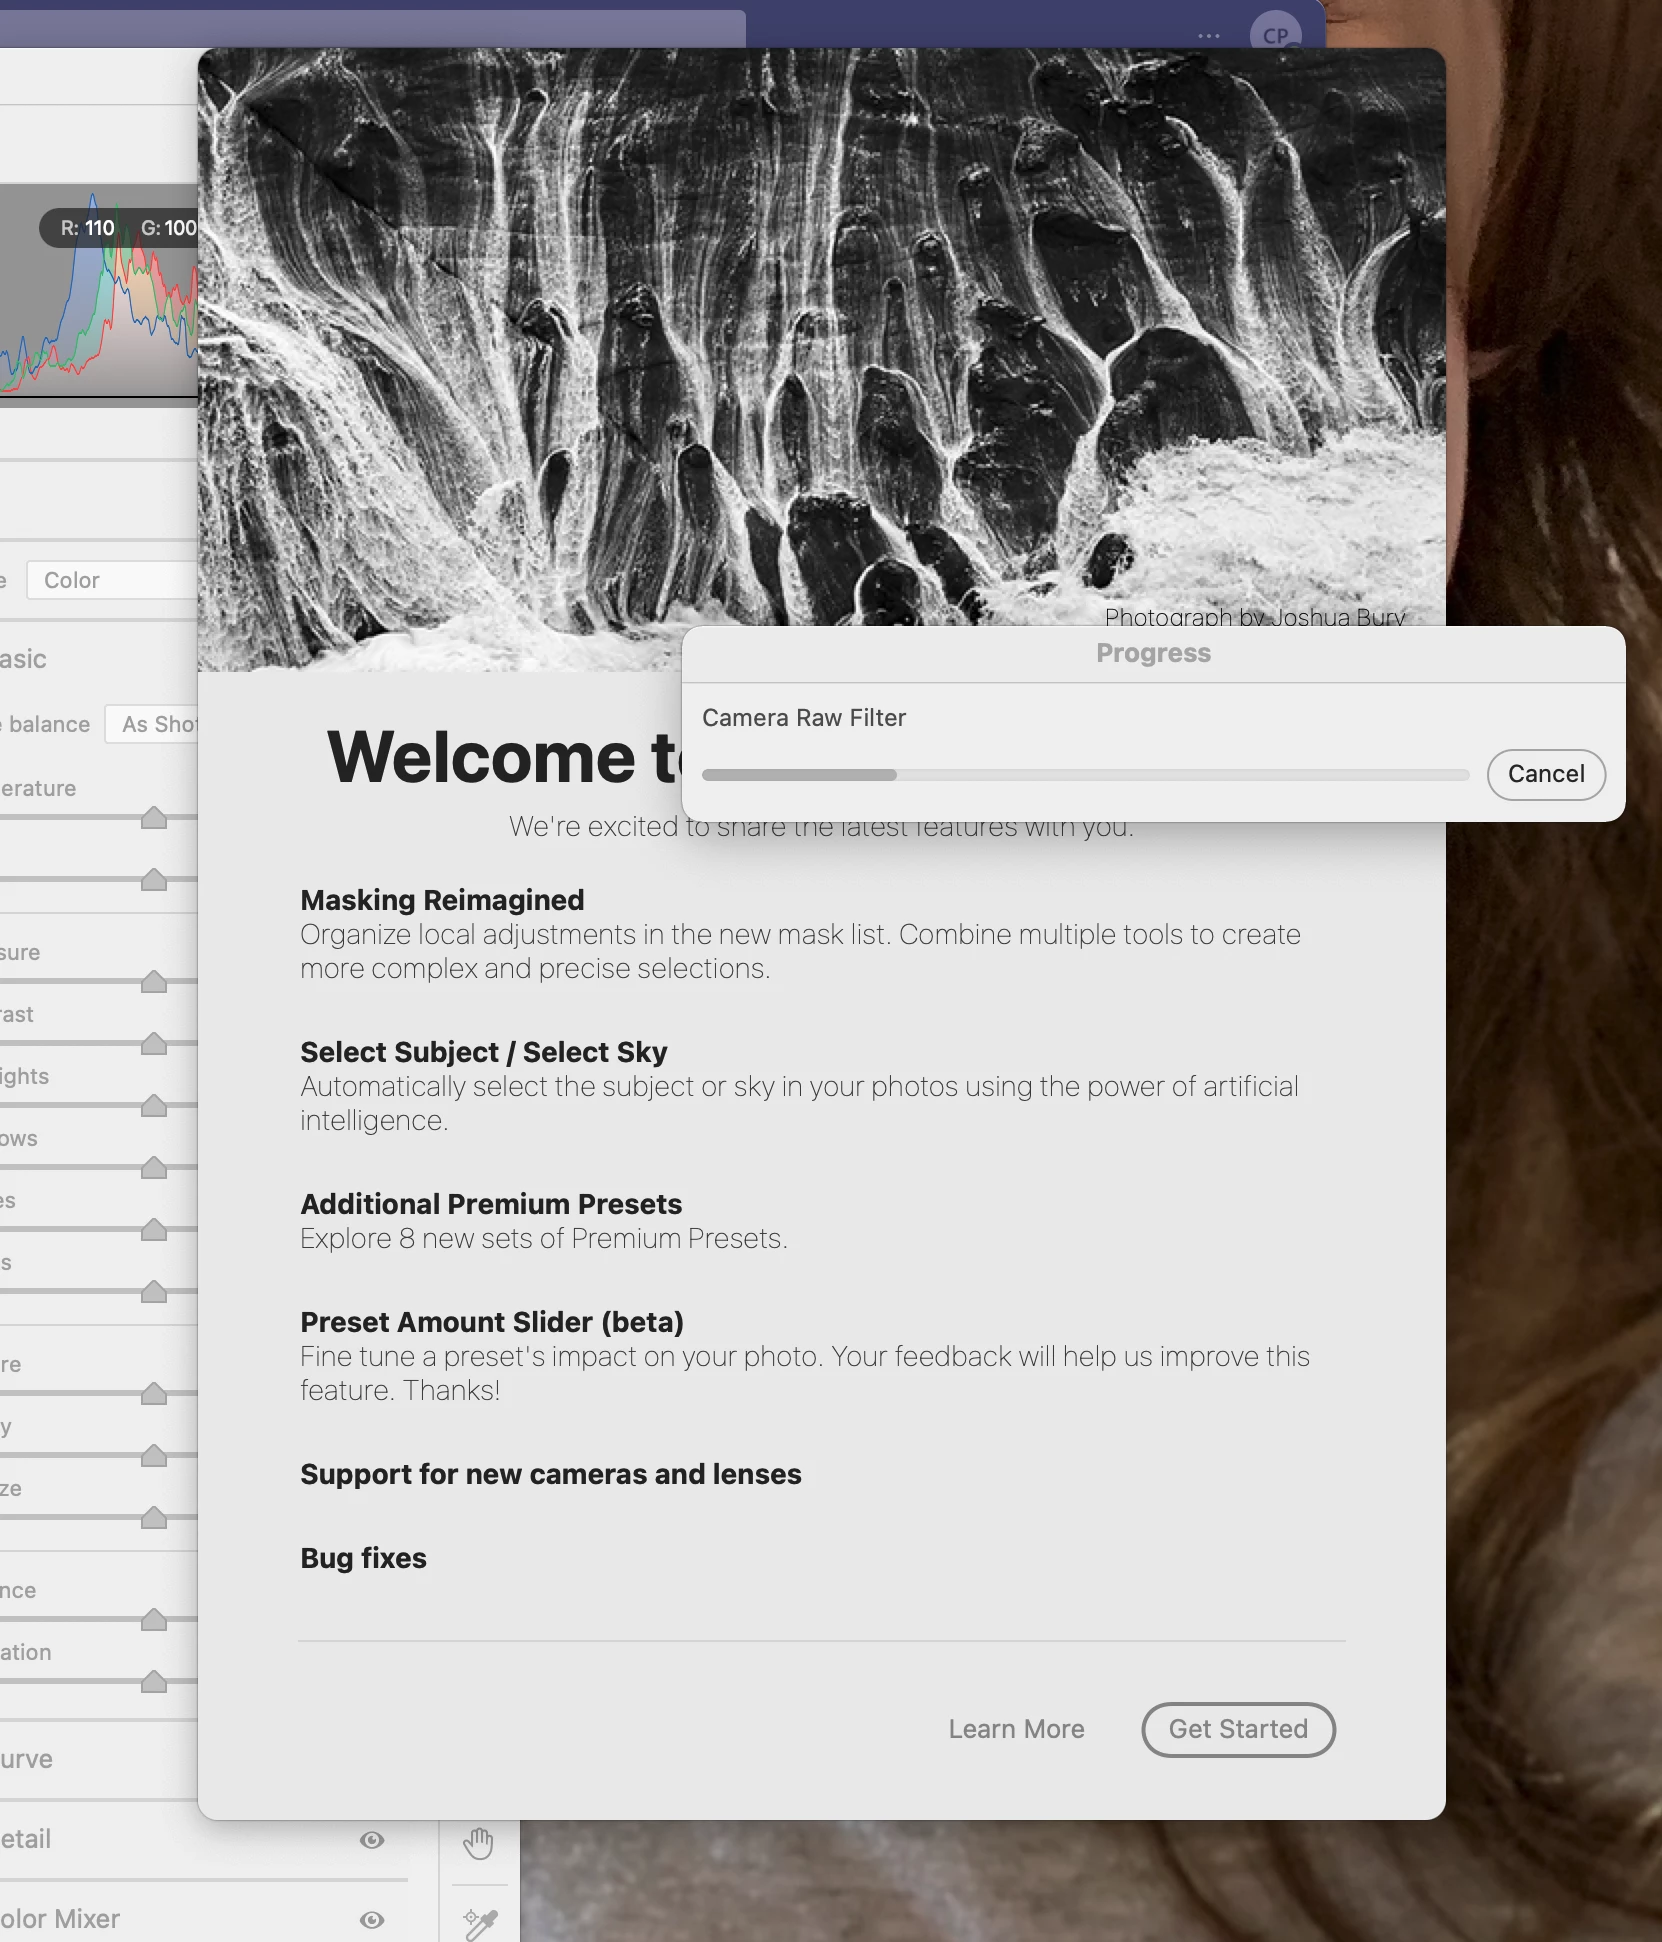Expand the Curve panel section
Screen dimensions: 1662x1942
[26, 1759]
